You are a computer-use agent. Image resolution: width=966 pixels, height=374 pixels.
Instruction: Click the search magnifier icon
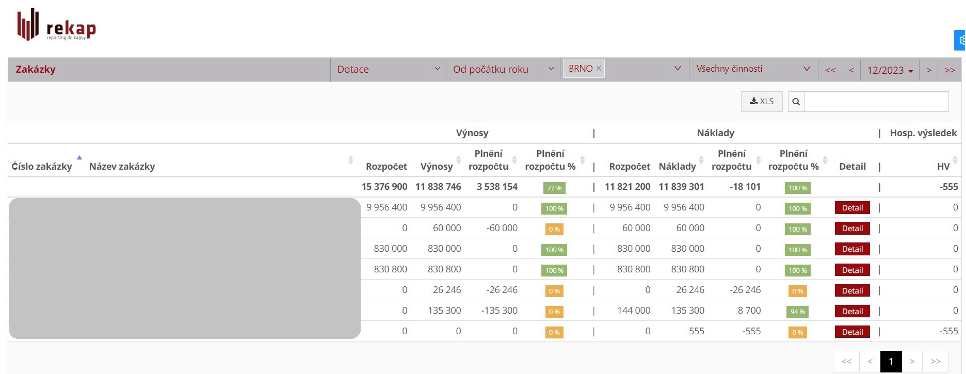(796, 102)
